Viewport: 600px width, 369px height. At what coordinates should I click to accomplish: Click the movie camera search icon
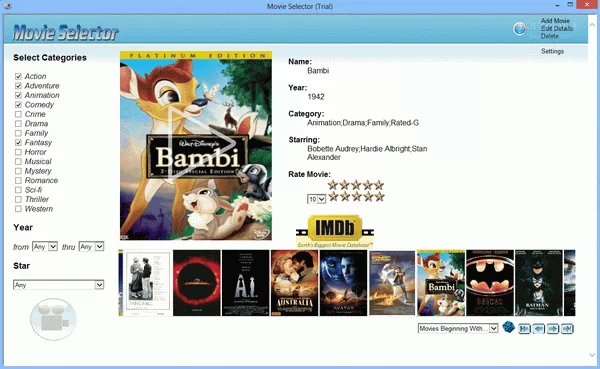[x=53, y=319]
